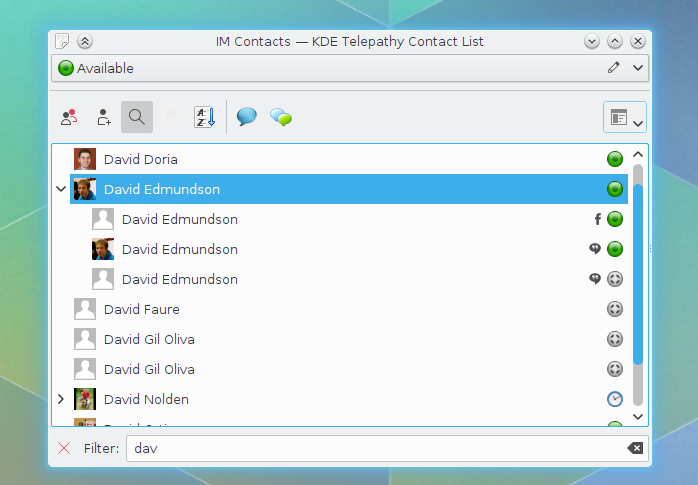The width and height of the screenshot is (698, 485).
Task: Click David Doria's avatar photo
Action: click(x=85, y=159)
